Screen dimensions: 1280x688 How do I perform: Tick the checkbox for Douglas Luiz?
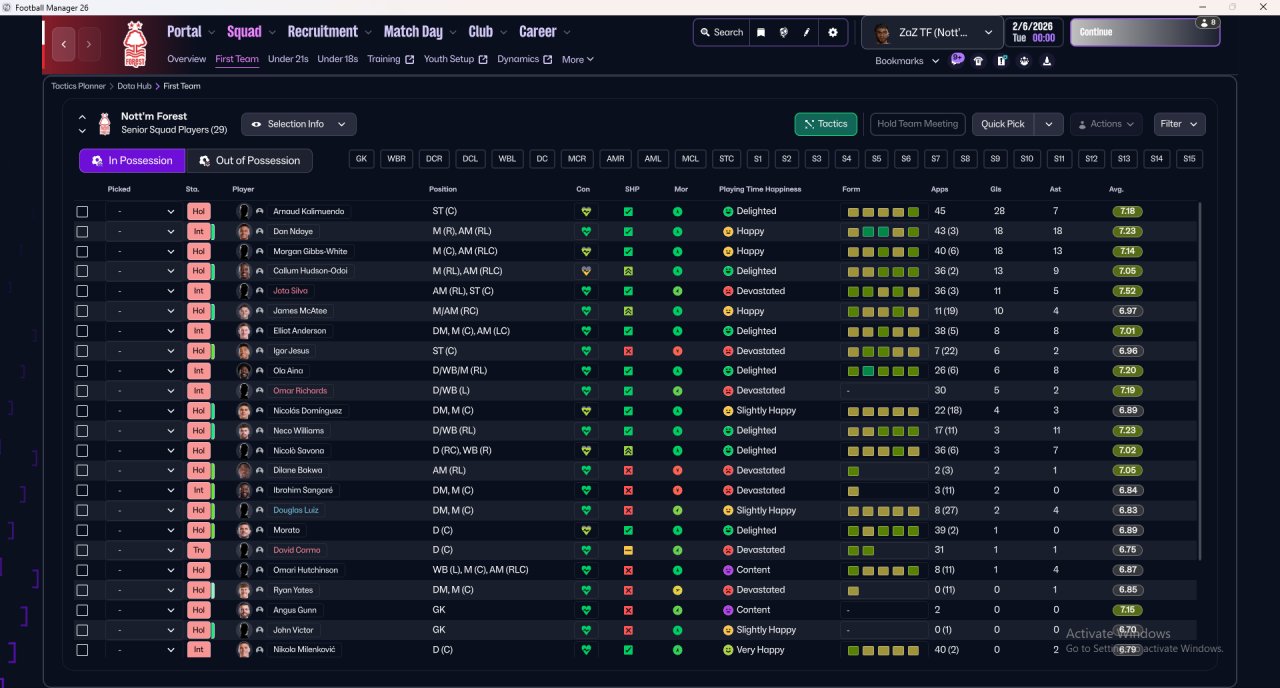pyautogui.click(x=82, y=510)
